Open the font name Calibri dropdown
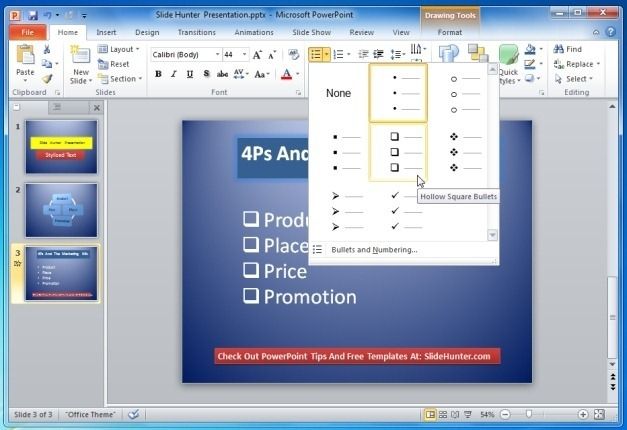 218,54
